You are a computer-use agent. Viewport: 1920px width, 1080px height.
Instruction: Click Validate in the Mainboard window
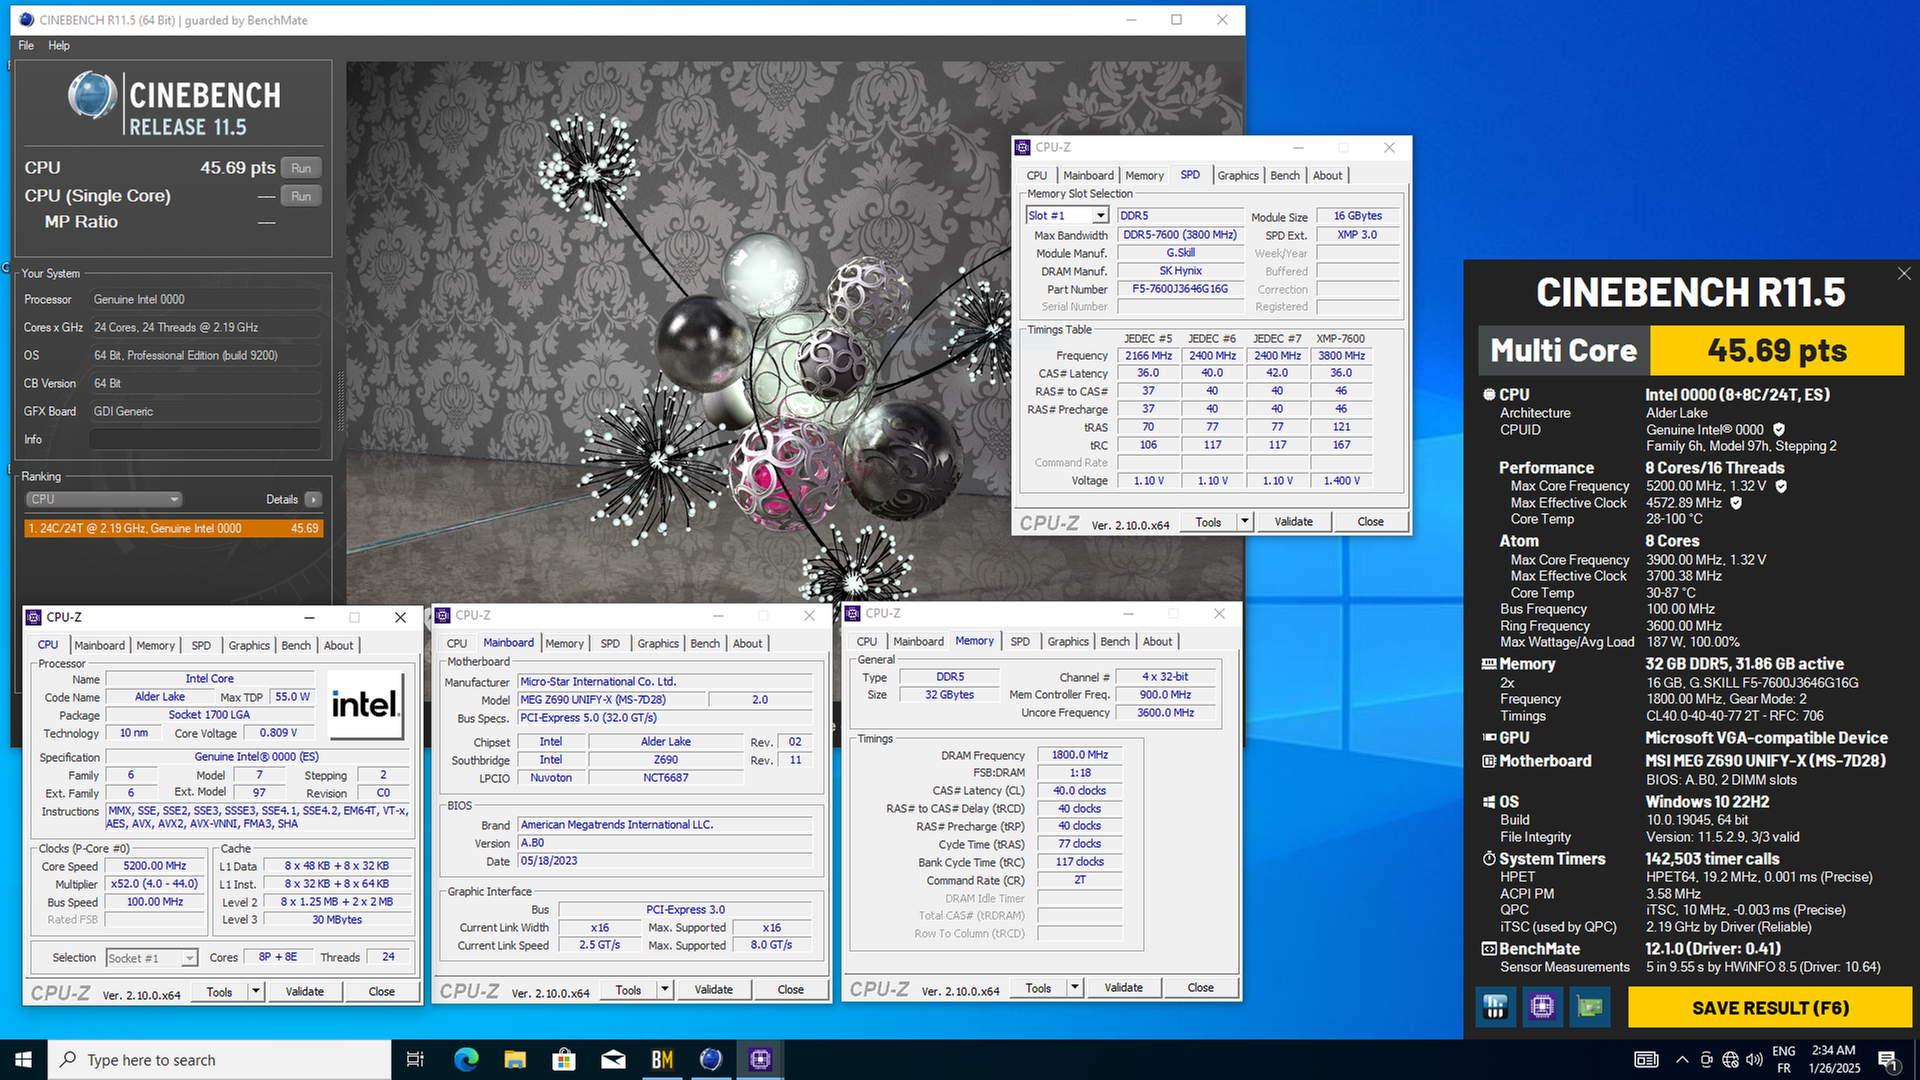(x=713, y=990)
